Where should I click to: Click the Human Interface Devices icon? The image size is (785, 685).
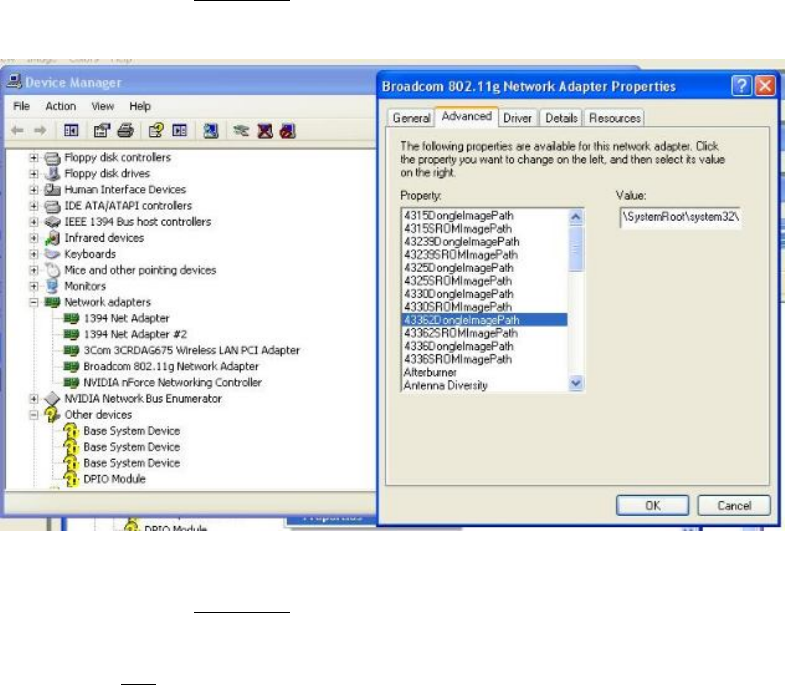[x=52, y=190]
